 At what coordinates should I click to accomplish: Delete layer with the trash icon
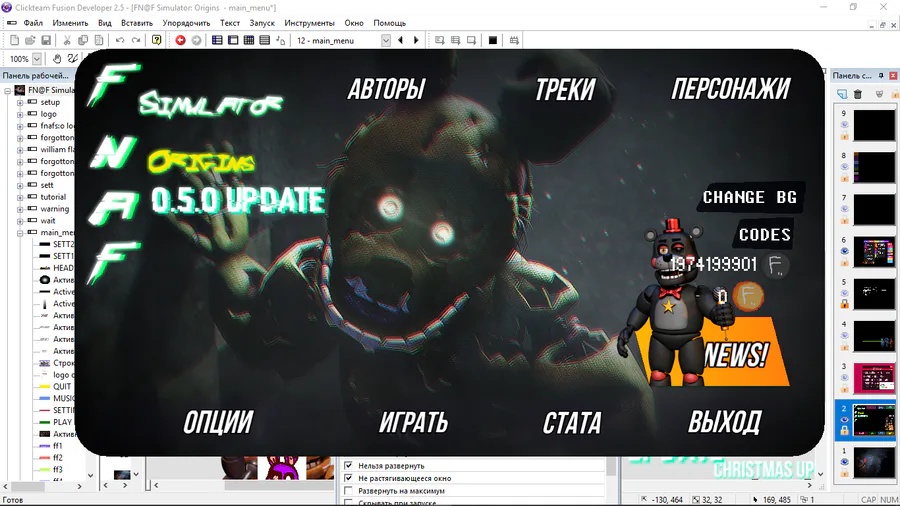tap(858, 94)
